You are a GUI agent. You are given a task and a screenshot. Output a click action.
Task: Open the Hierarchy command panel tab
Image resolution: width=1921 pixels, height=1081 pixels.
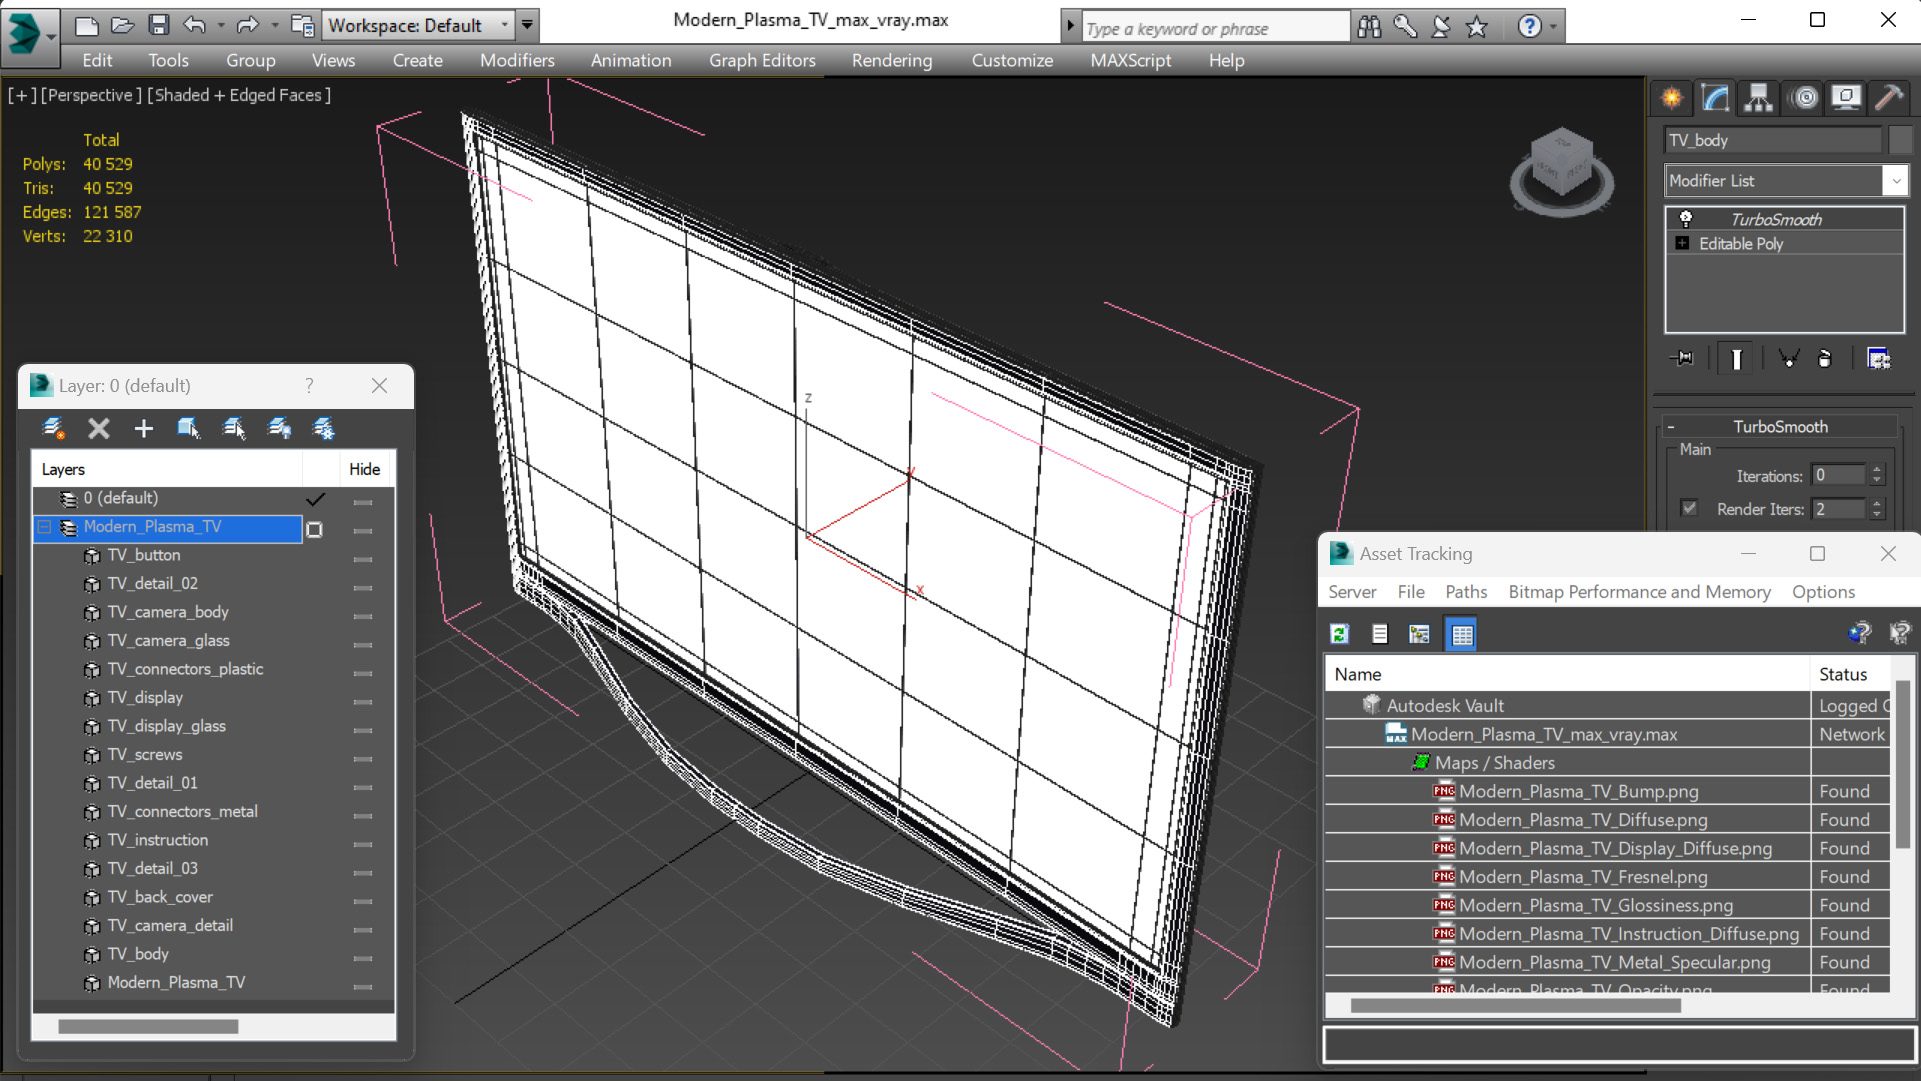pyautogui.click(x=1758, y=97)
